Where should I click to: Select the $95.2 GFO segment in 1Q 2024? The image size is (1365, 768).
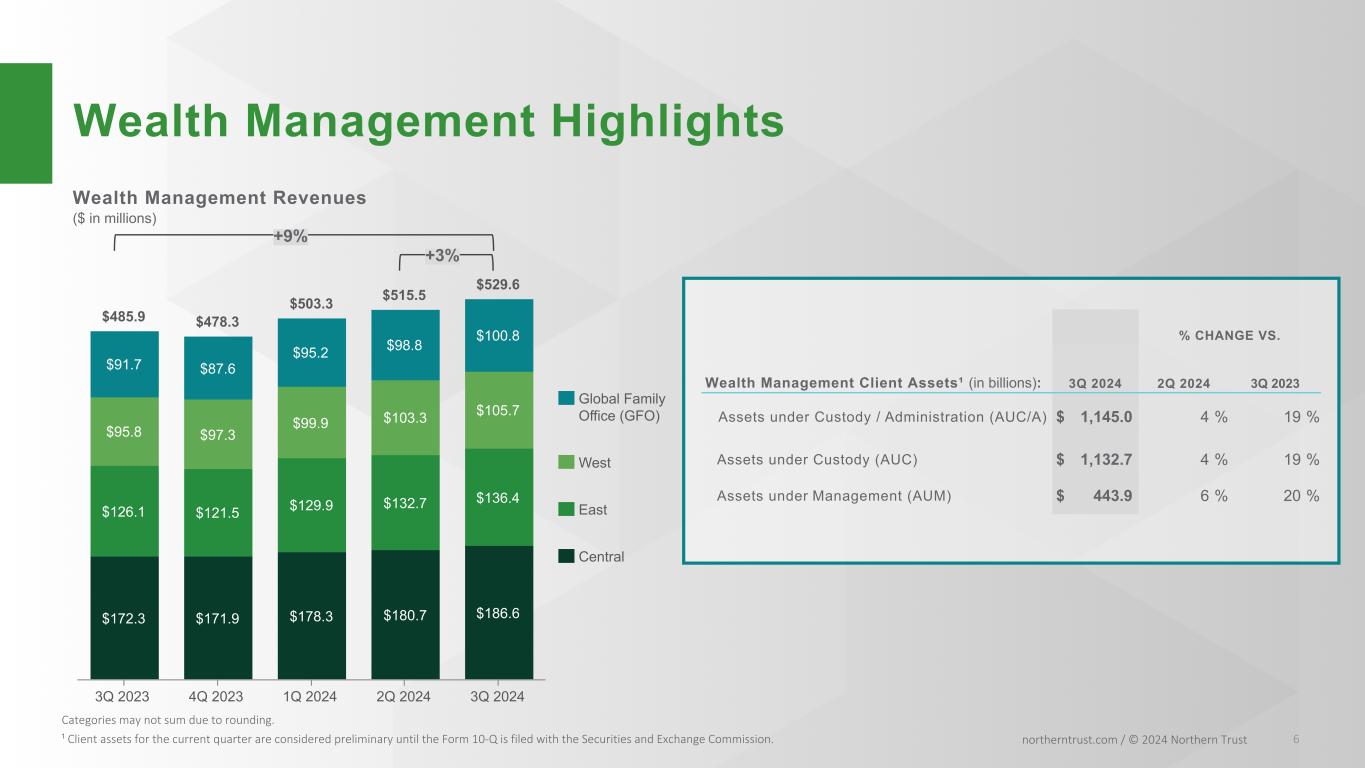point(312,352)
